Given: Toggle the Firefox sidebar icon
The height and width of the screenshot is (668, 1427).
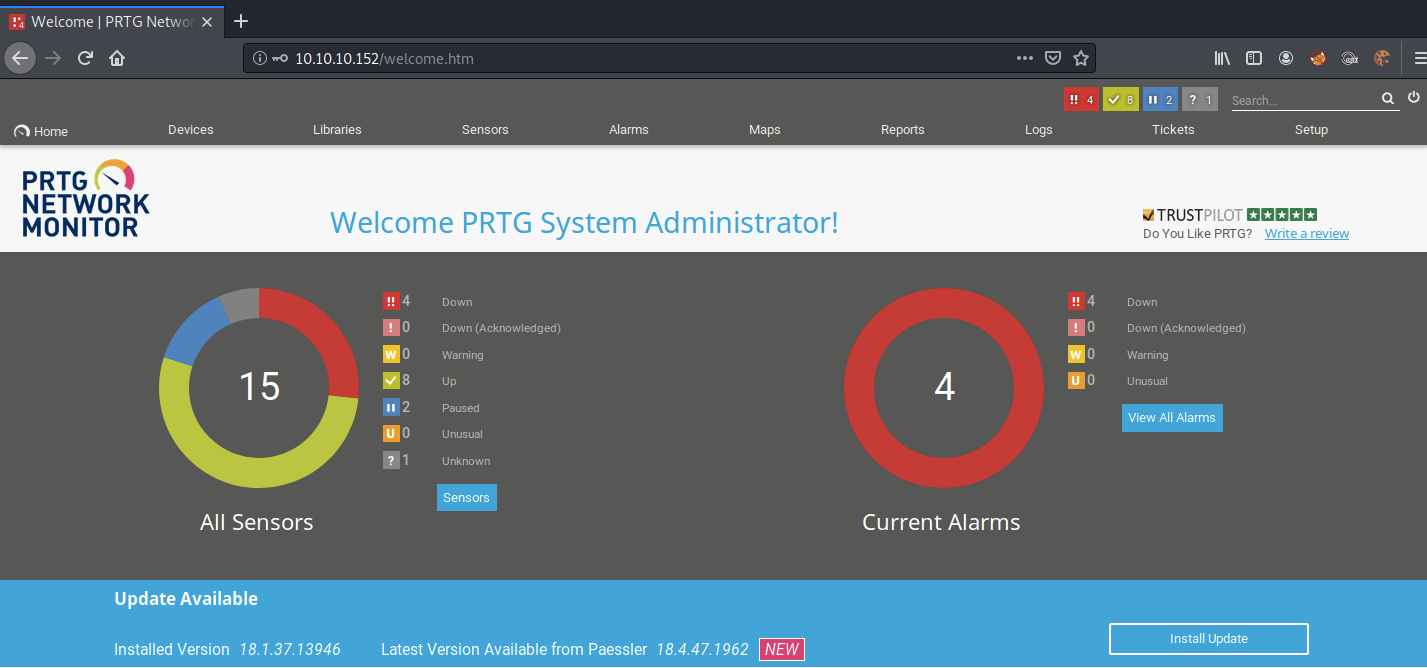Looking at the screenshot, I should coord(1254,58).
